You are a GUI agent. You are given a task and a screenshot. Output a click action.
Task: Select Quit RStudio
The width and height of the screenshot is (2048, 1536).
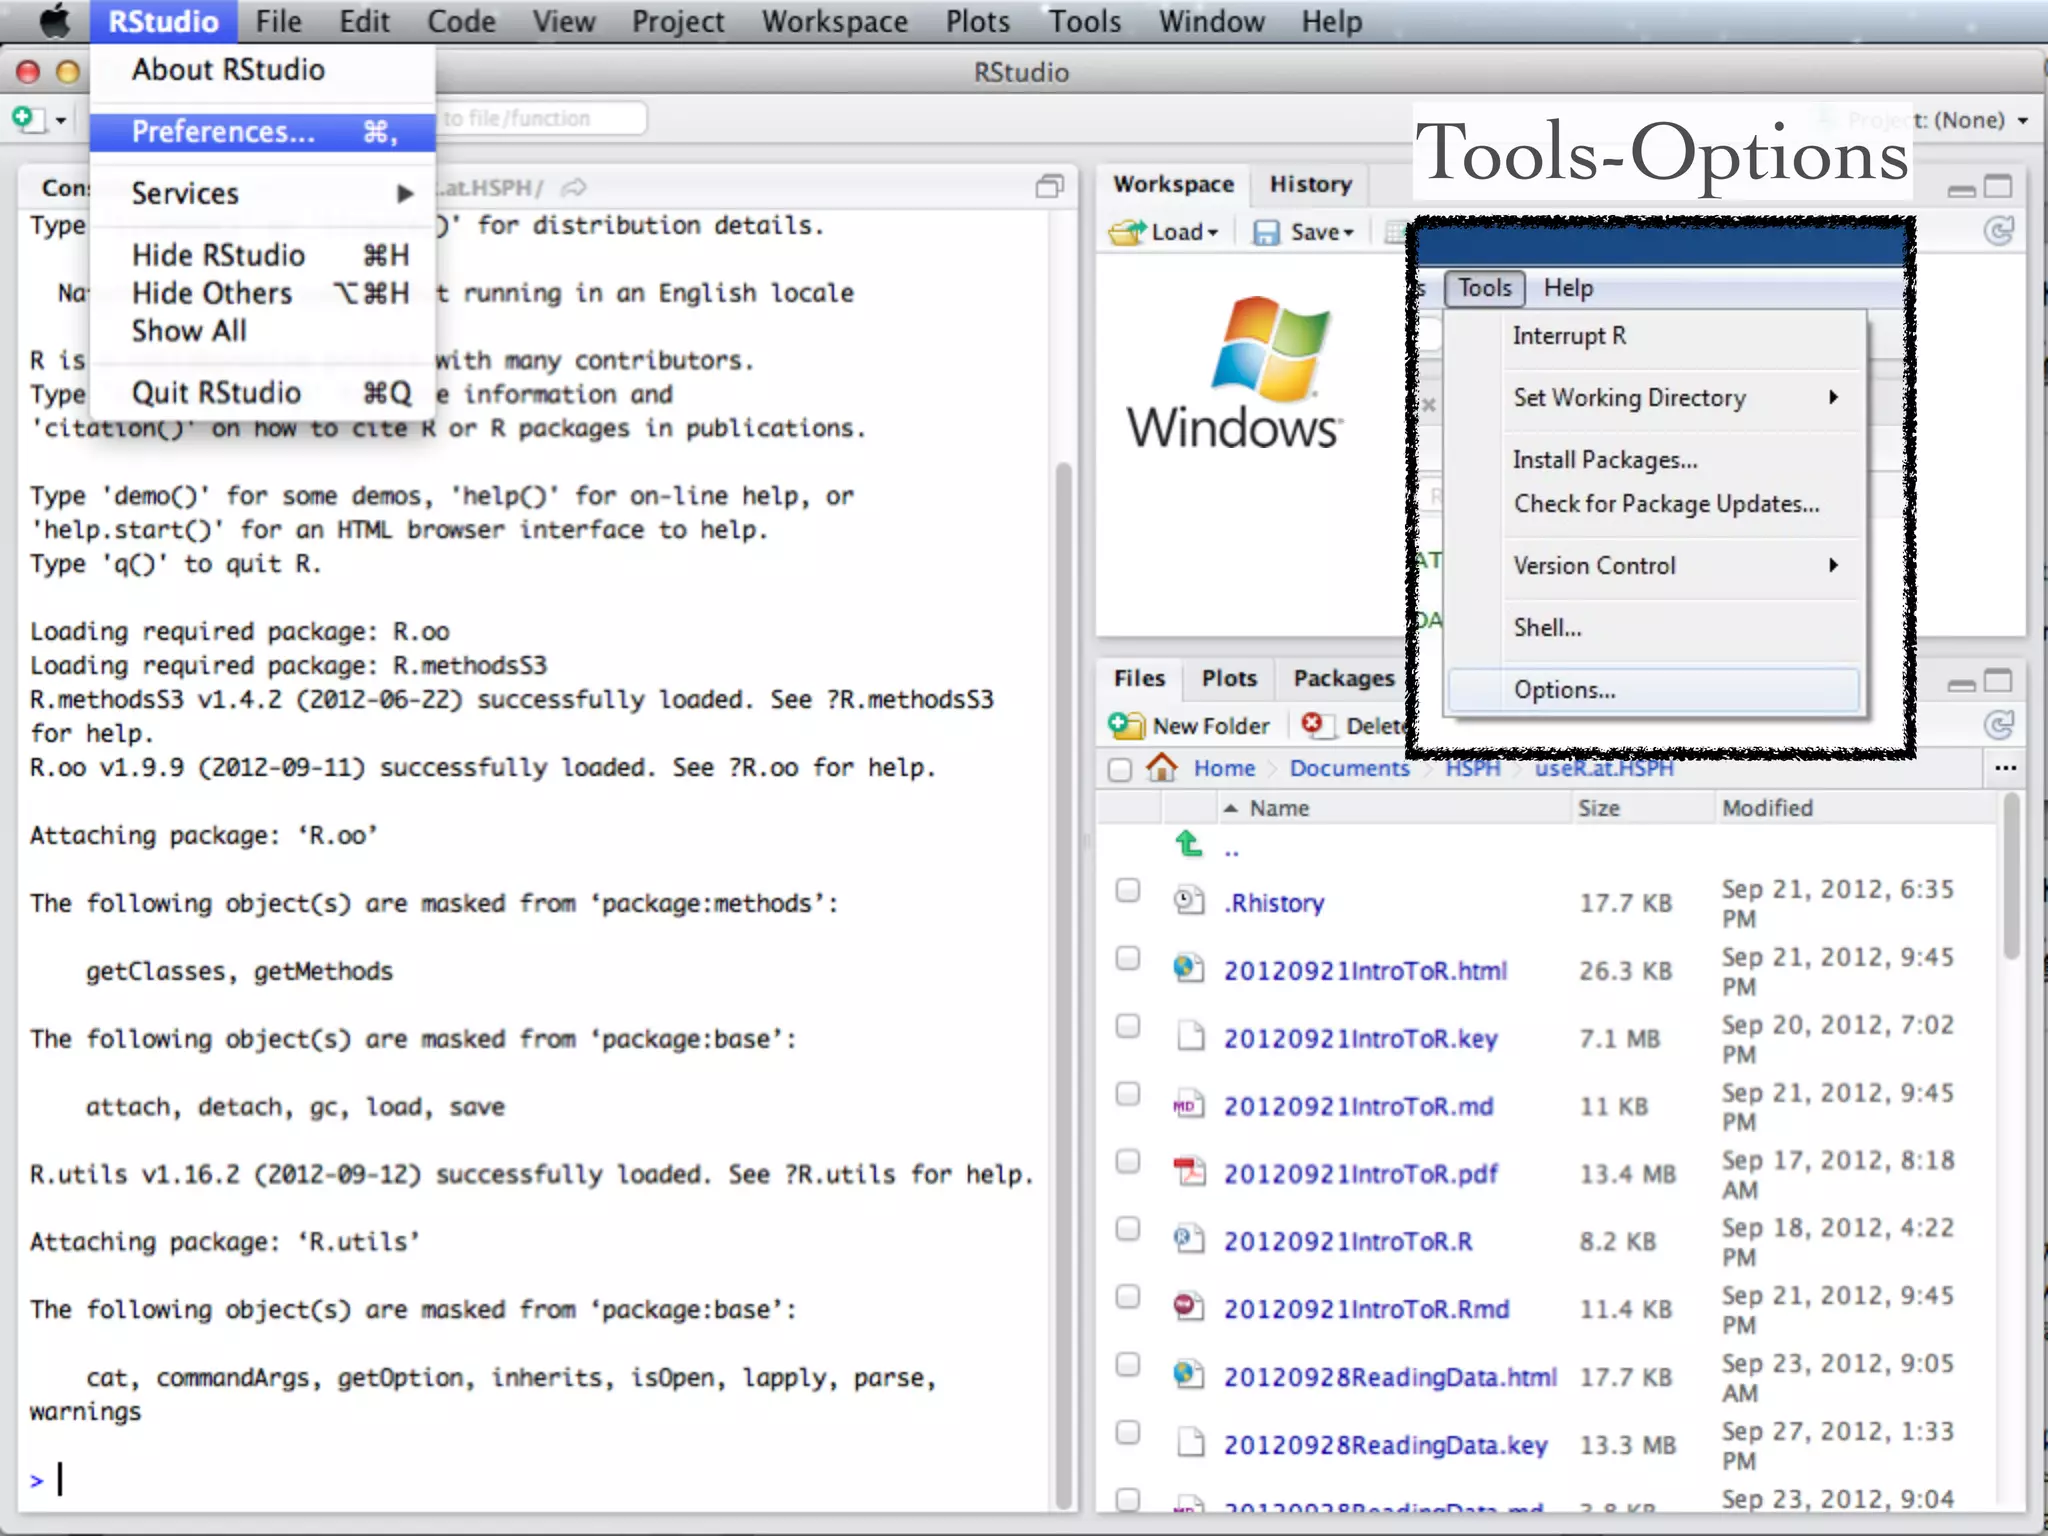pyautogui.click(x=262, y=392)
